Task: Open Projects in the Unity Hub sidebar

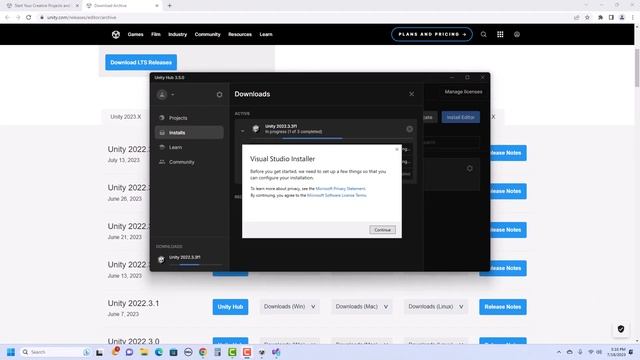Action: point(189,118)
